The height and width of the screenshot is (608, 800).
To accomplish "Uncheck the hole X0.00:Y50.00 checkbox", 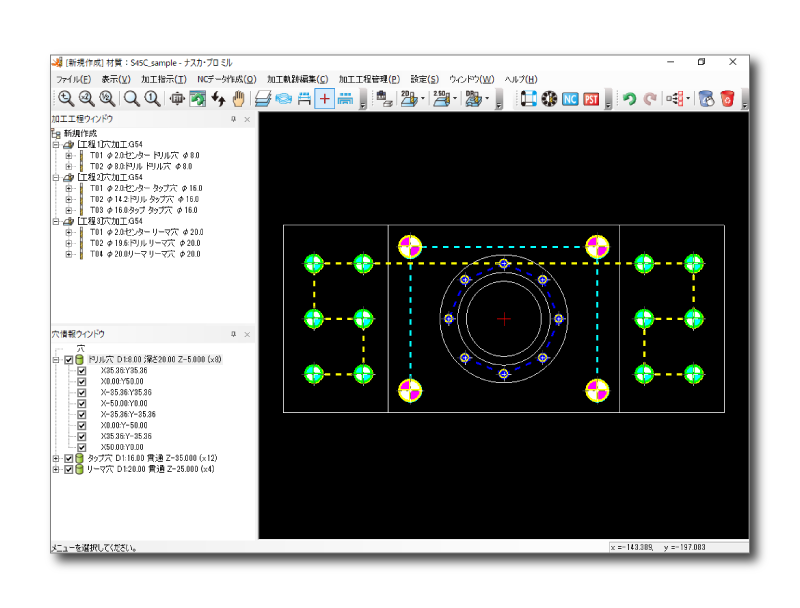I will pyautogui.click(x=82, y=382).
